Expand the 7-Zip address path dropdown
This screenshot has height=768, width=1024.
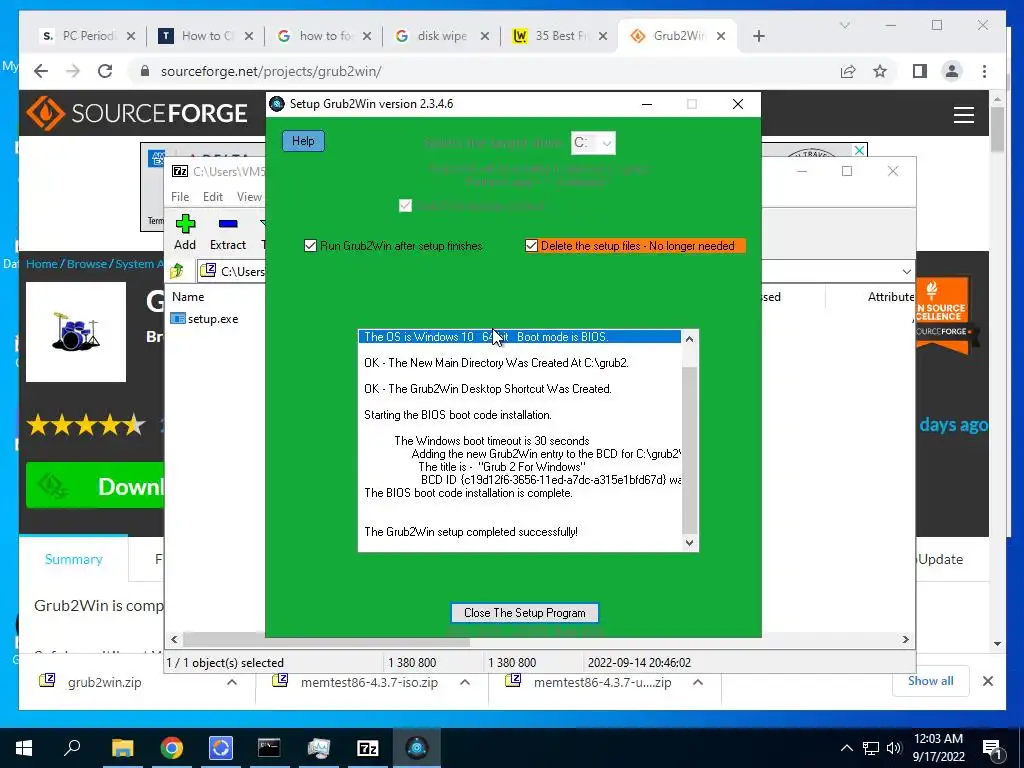906,271
